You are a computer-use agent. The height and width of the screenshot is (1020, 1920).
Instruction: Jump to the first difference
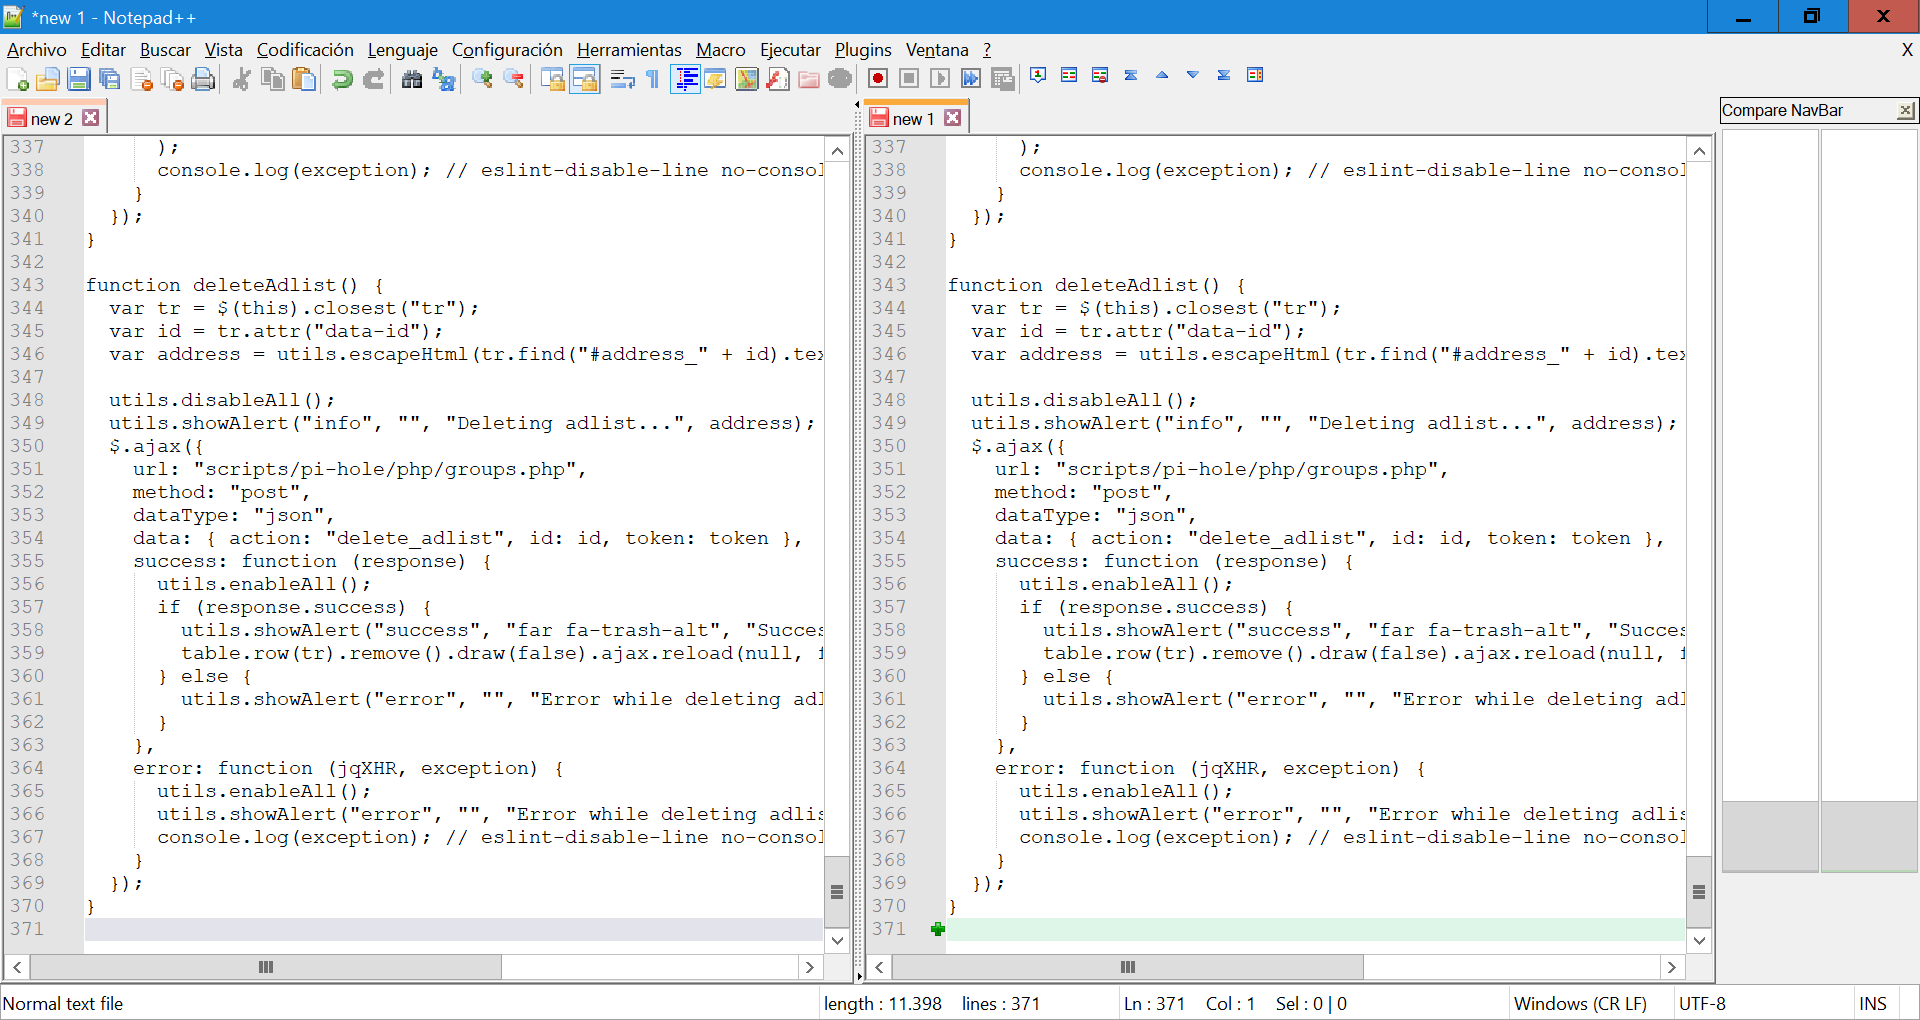point(1131,77)
